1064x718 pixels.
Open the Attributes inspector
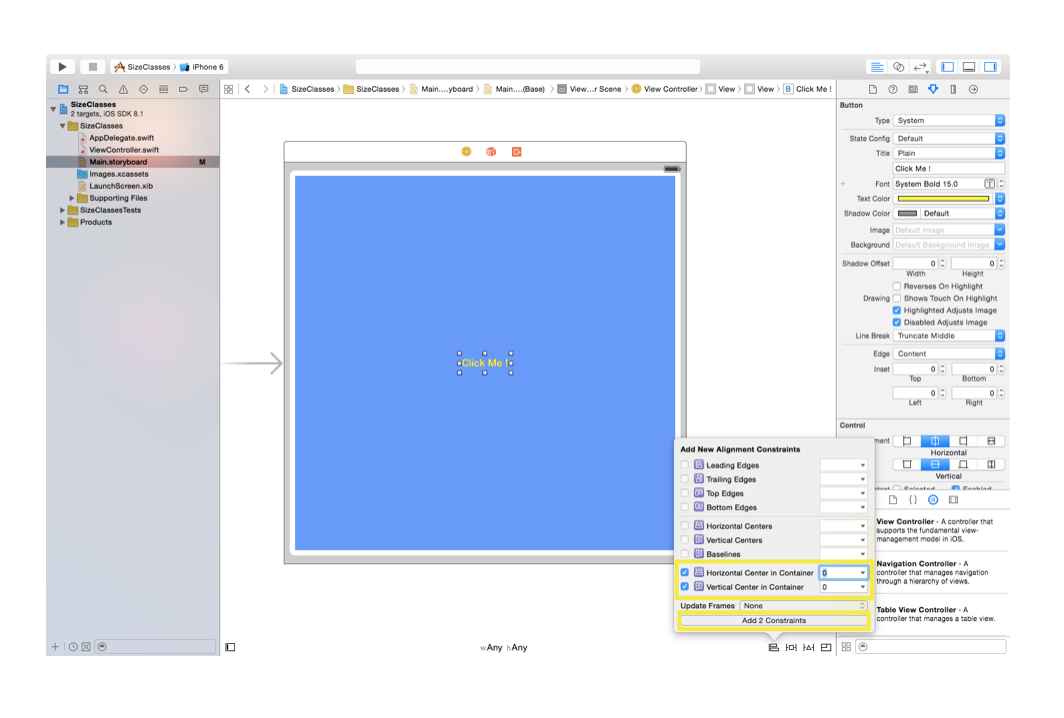(933, 90)
